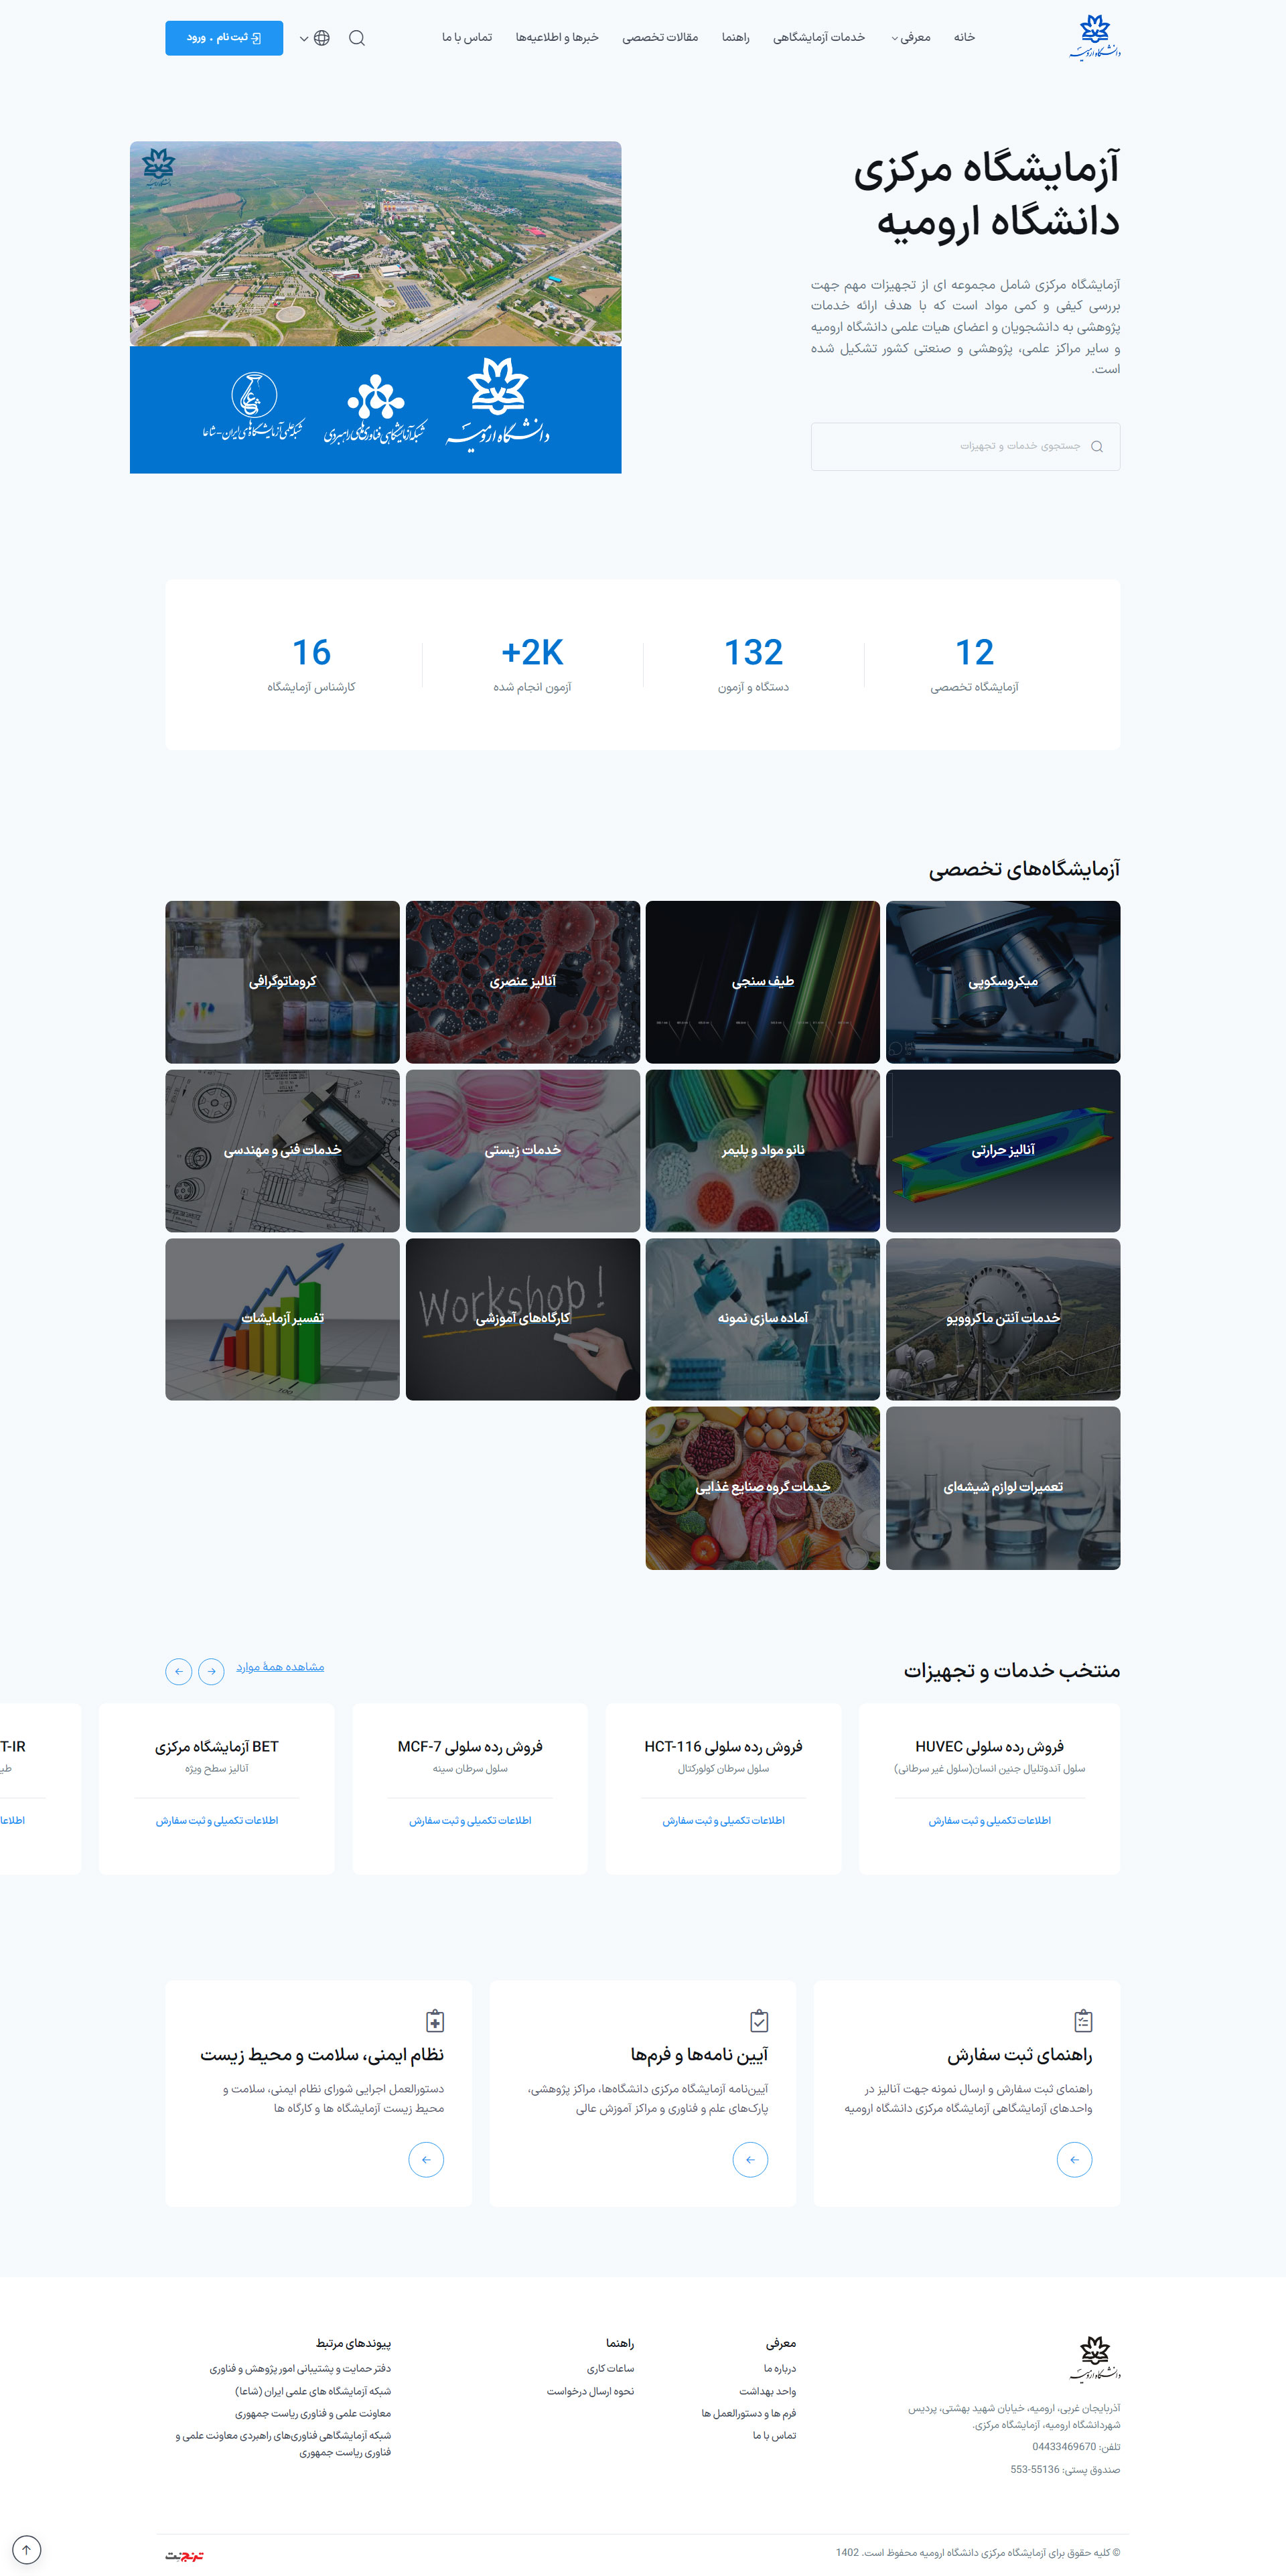
Task: Click the جستجوی خدمات و تجهیزات search field
Action: [965, 446]
